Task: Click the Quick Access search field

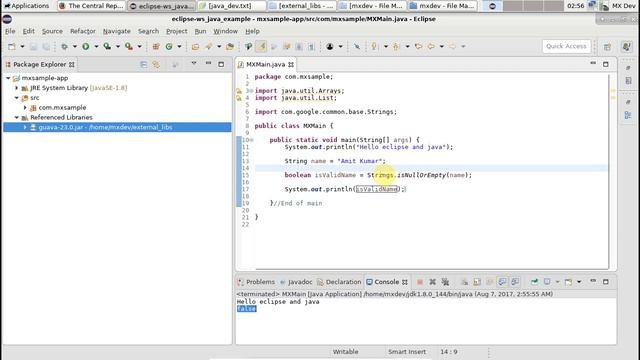Action: click(x=567, y=46)
